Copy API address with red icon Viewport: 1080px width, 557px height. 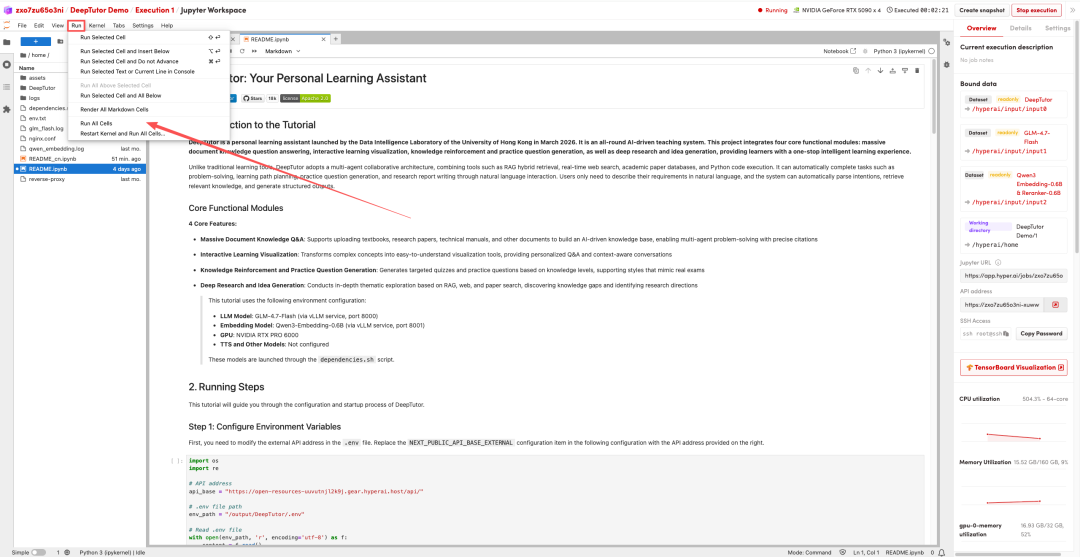[x=1055, y=304]
